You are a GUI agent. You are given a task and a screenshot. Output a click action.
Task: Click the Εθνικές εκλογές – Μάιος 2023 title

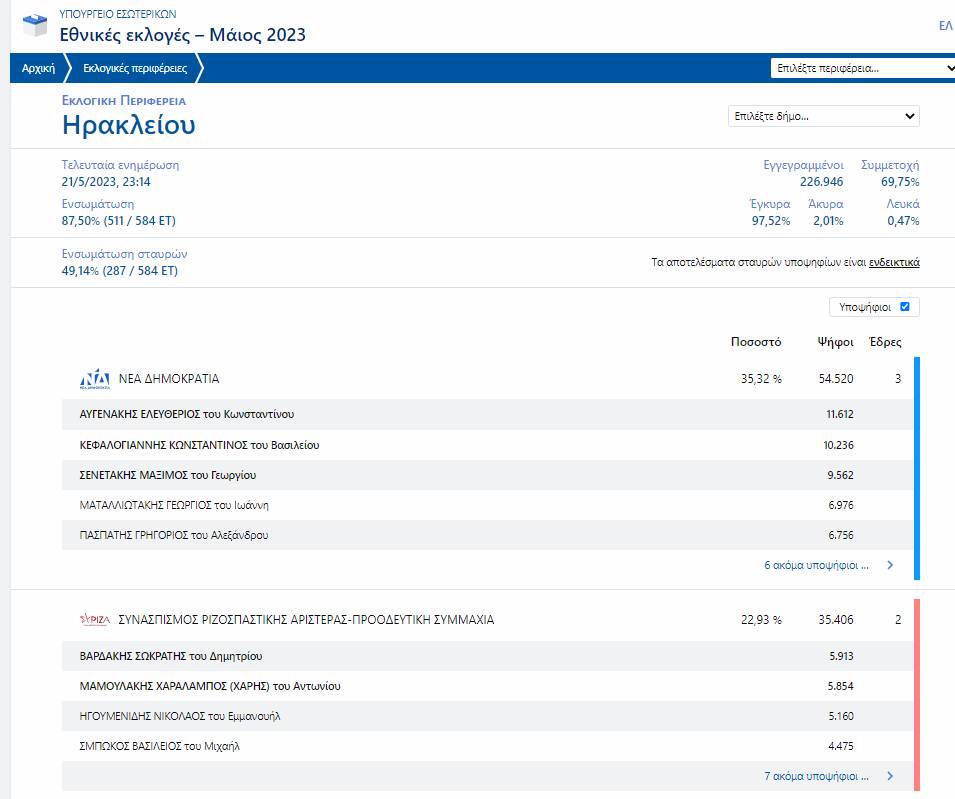tap(183, 35)
